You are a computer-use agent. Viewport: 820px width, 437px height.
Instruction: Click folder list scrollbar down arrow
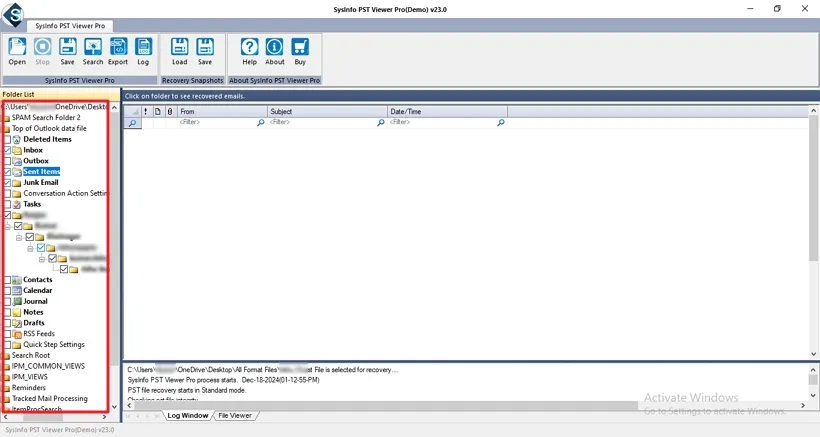(115, 407)
